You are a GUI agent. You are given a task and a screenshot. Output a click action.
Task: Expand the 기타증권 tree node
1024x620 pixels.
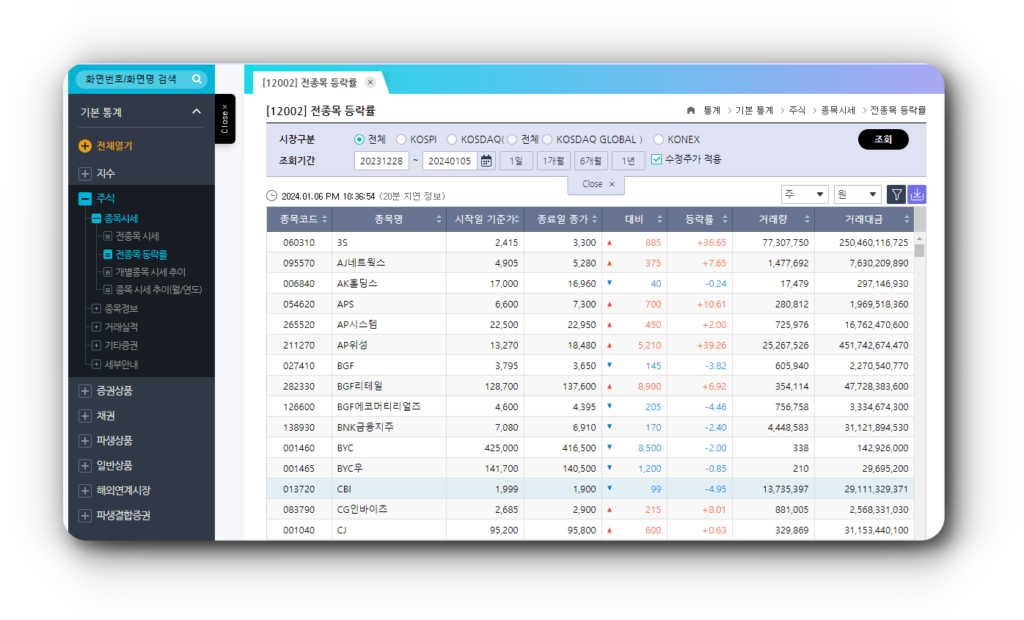point(96,345)
